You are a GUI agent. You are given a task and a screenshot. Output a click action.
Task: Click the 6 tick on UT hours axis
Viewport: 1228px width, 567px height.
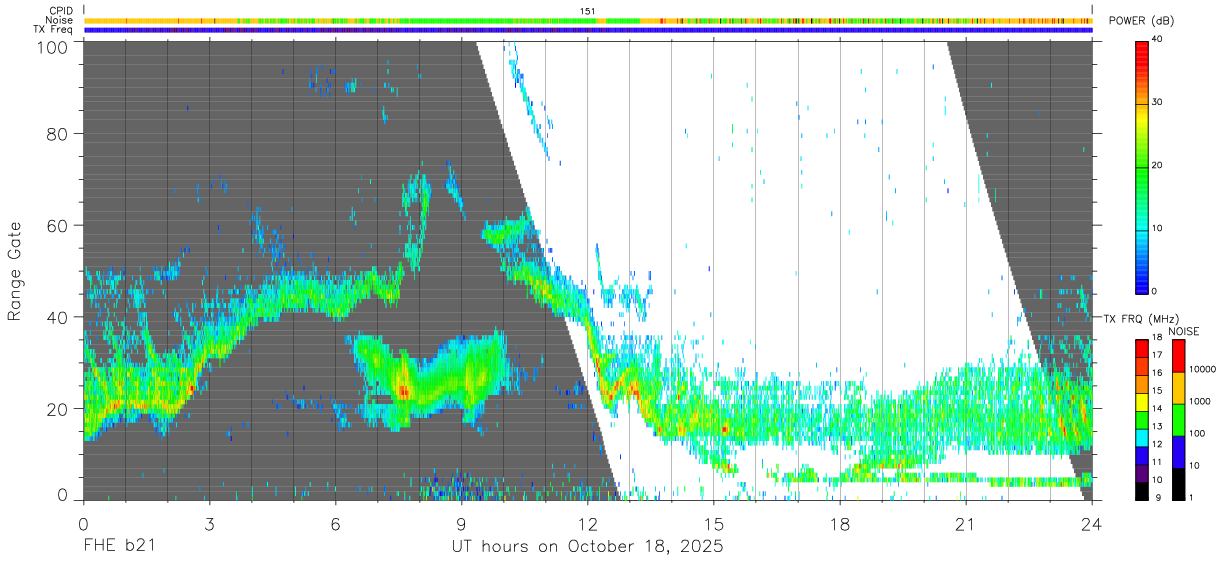[336, 522]
